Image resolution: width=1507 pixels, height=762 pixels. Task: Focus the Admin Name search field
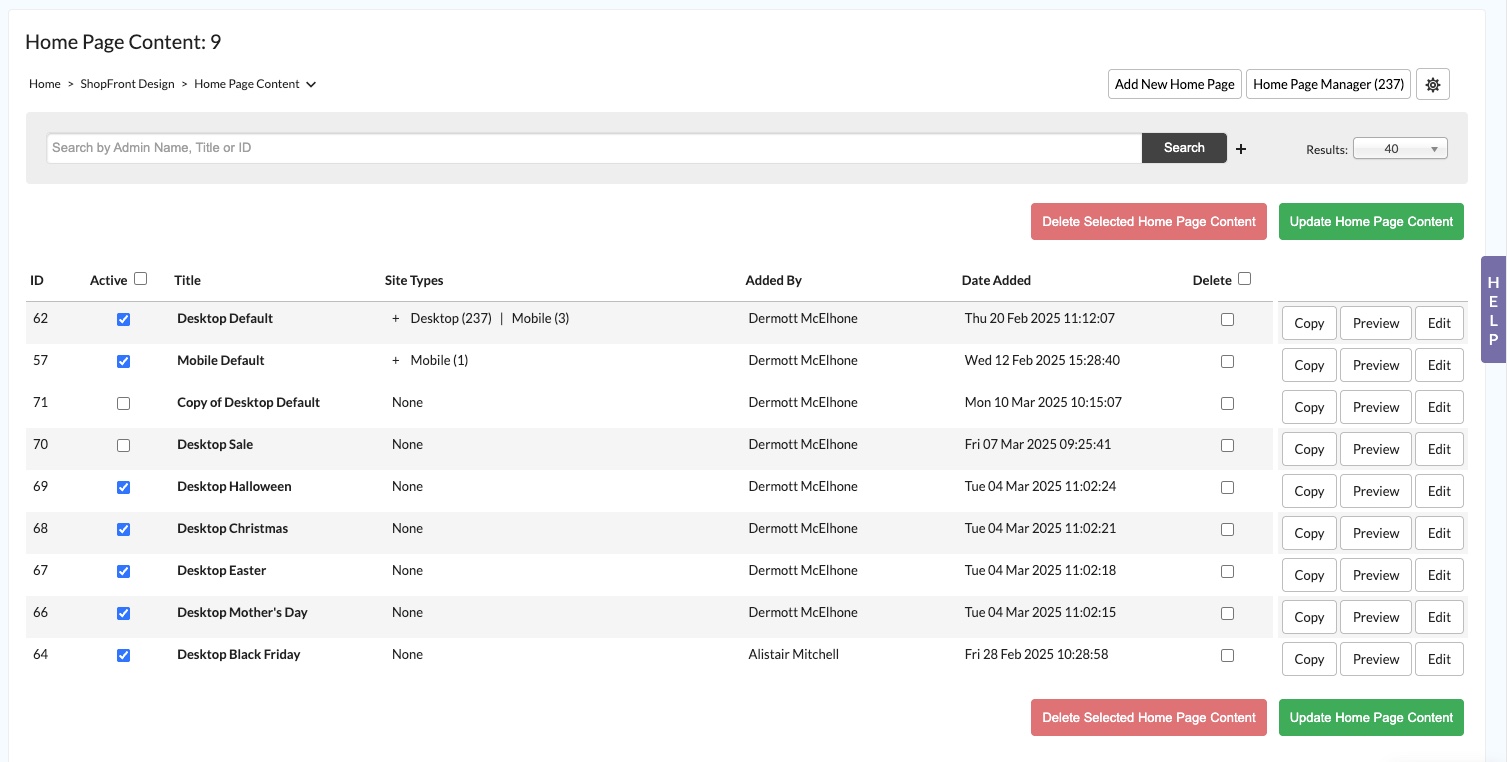(594, 148)
